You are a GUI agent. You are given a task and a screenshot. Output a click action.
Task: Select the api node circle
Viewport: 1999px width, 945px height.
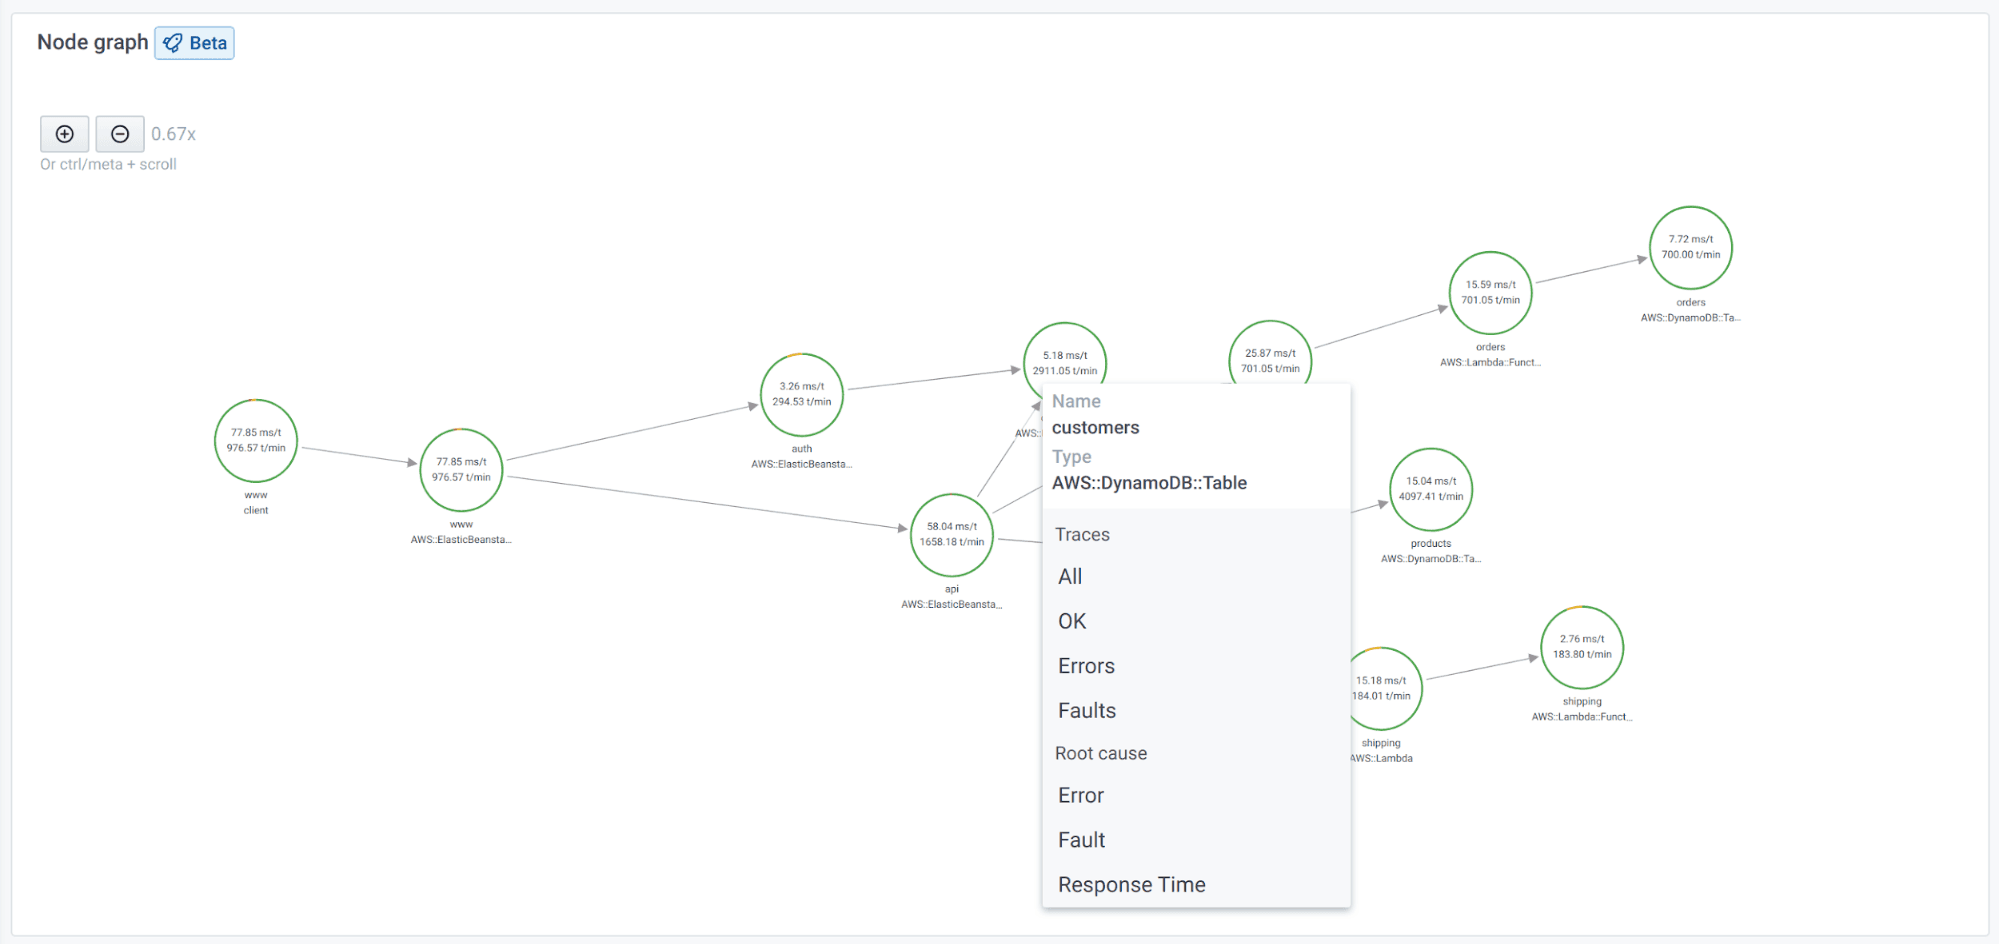pos(952,535)
